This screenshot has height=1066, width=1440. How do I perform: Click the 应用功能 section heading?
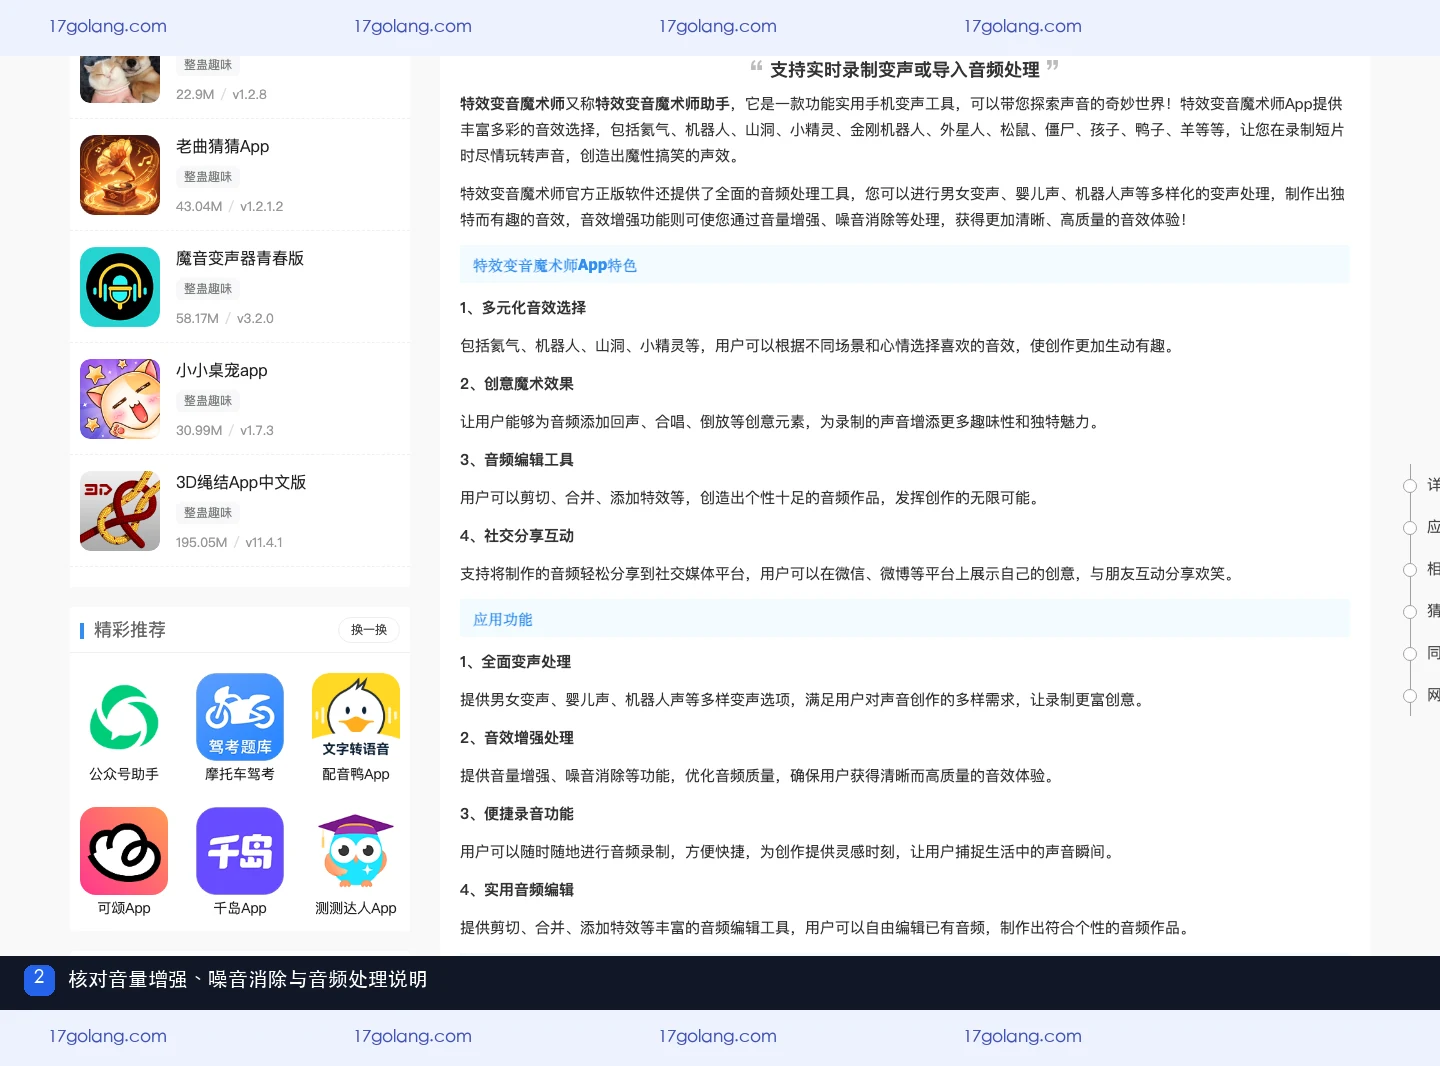[503, 619]
